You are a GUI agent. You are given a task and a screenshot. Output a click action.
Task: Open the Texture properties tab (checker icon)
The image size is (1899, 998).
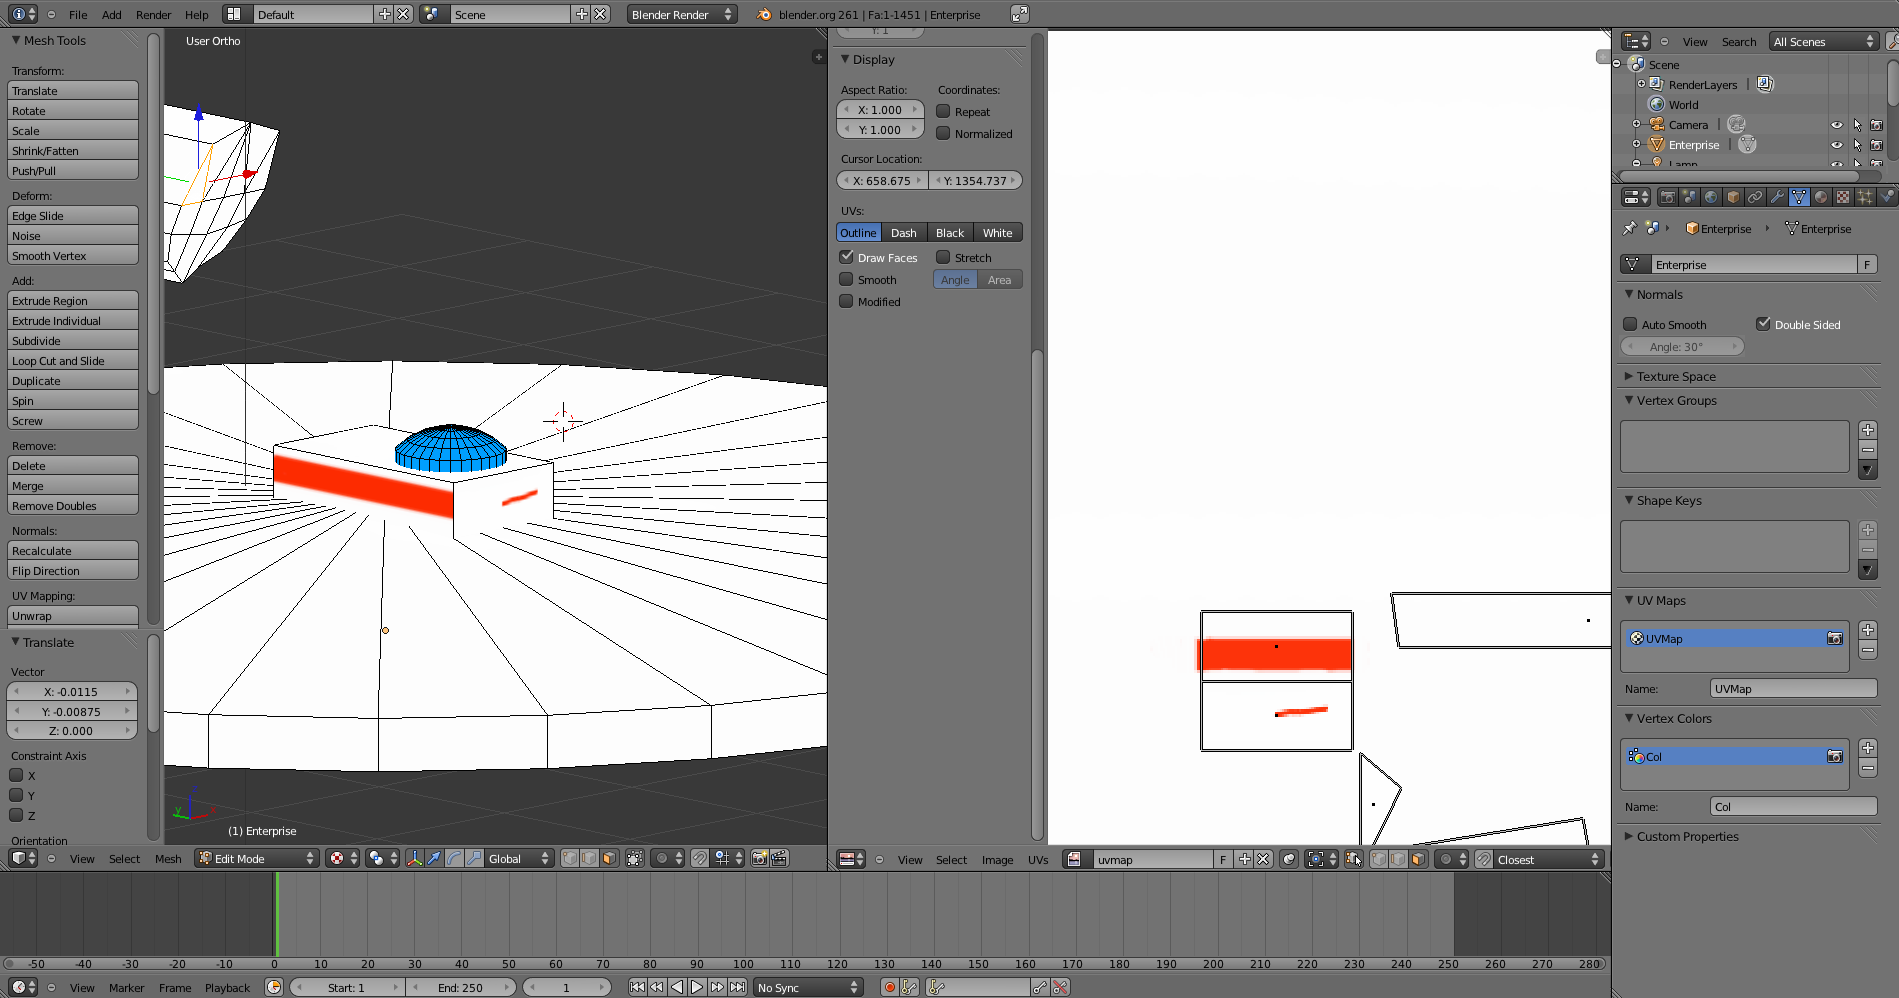(1843, 197)
